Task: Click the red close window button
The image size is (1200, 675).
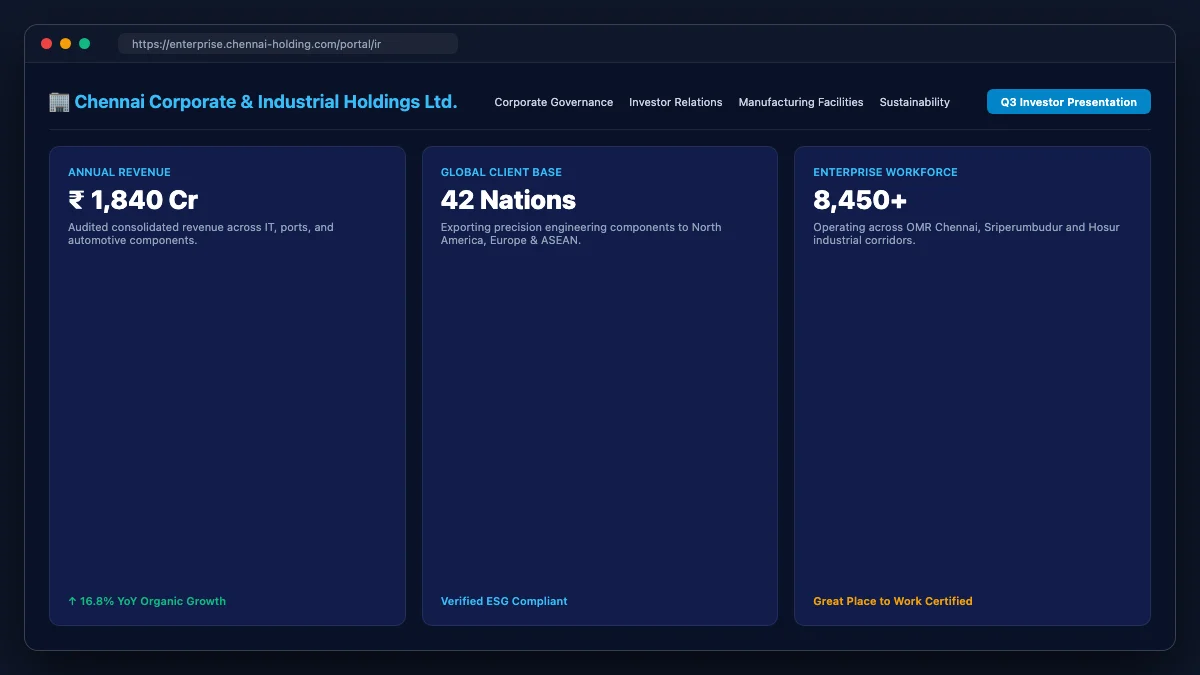Action: pyautogui.click(x=46, y=44)
